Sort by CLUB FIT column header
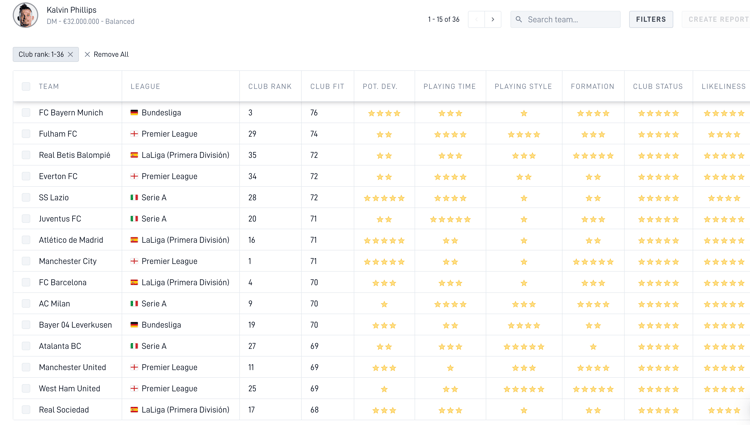The image size is (750, 425). click(x=327, y=87)
